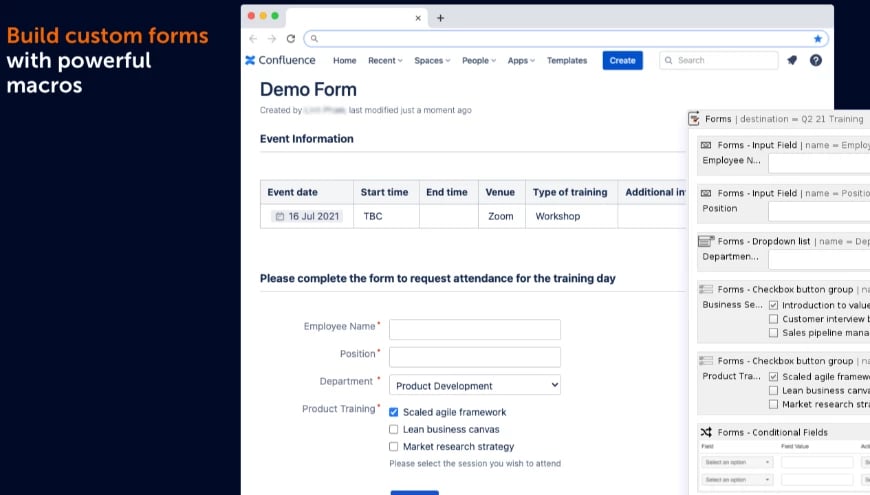Go to the Home menu item
870x495 pixels.
pyautogui.click(x=345, y=60)
